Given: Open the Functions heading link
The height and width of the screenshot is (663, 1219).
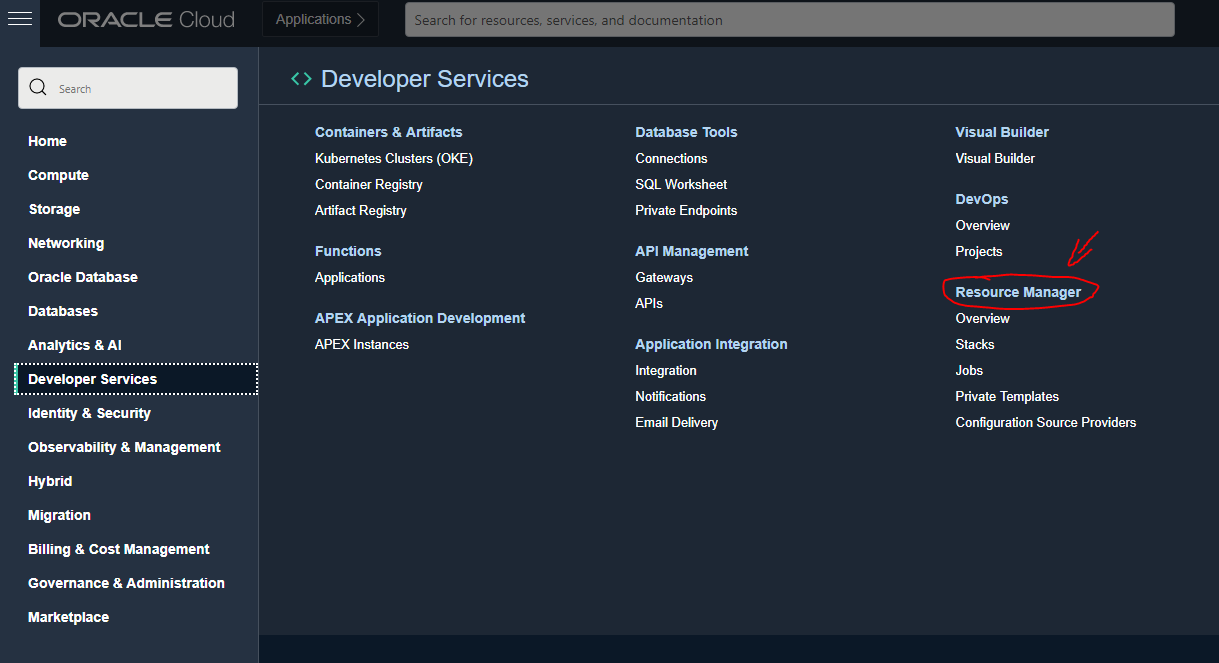Looking at the screenshot, I should point(348,251).
